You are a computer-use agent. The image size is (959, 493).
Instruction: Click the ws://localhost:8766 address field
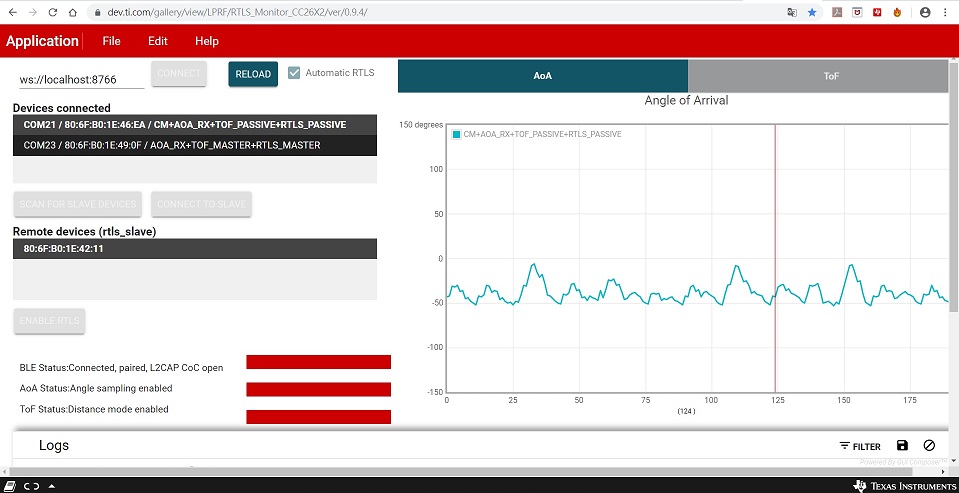81,80
